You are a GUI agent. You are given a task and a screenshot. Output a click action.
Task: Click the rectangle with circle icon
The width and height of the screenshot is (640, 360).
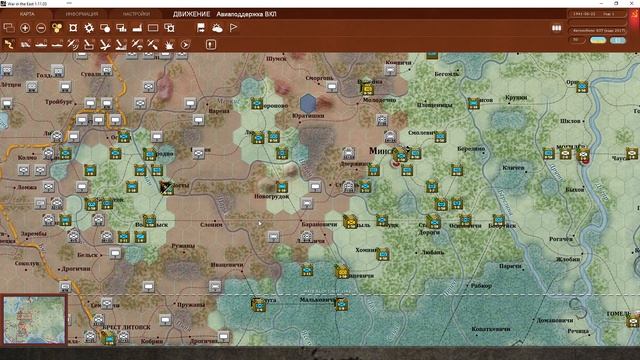[105, 28]
